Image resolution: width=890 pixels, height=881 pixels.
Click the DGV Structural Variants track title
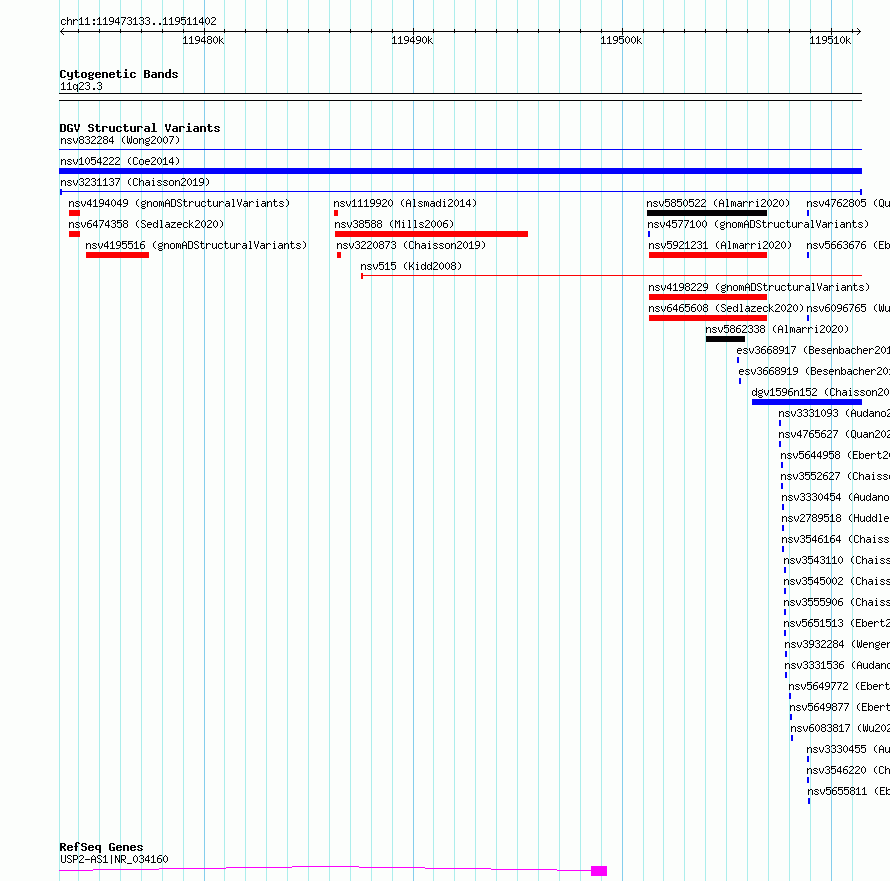coord(140,128)
